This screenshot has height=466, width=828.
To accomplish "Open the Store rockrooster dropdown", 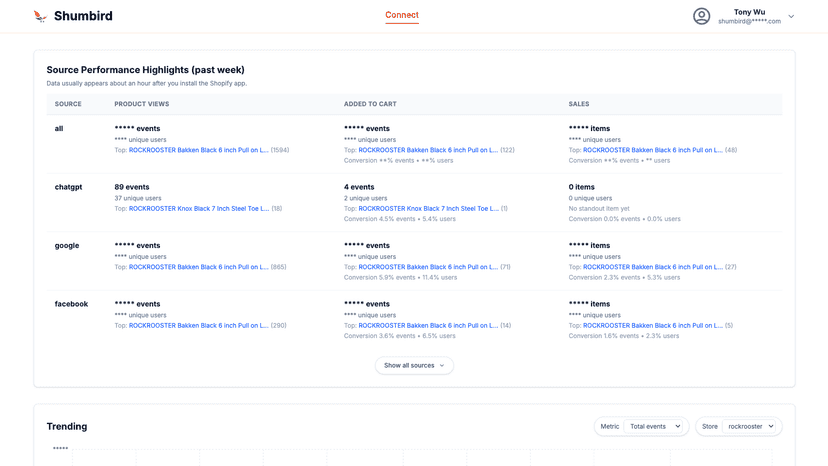I will (x=750, y=426).
